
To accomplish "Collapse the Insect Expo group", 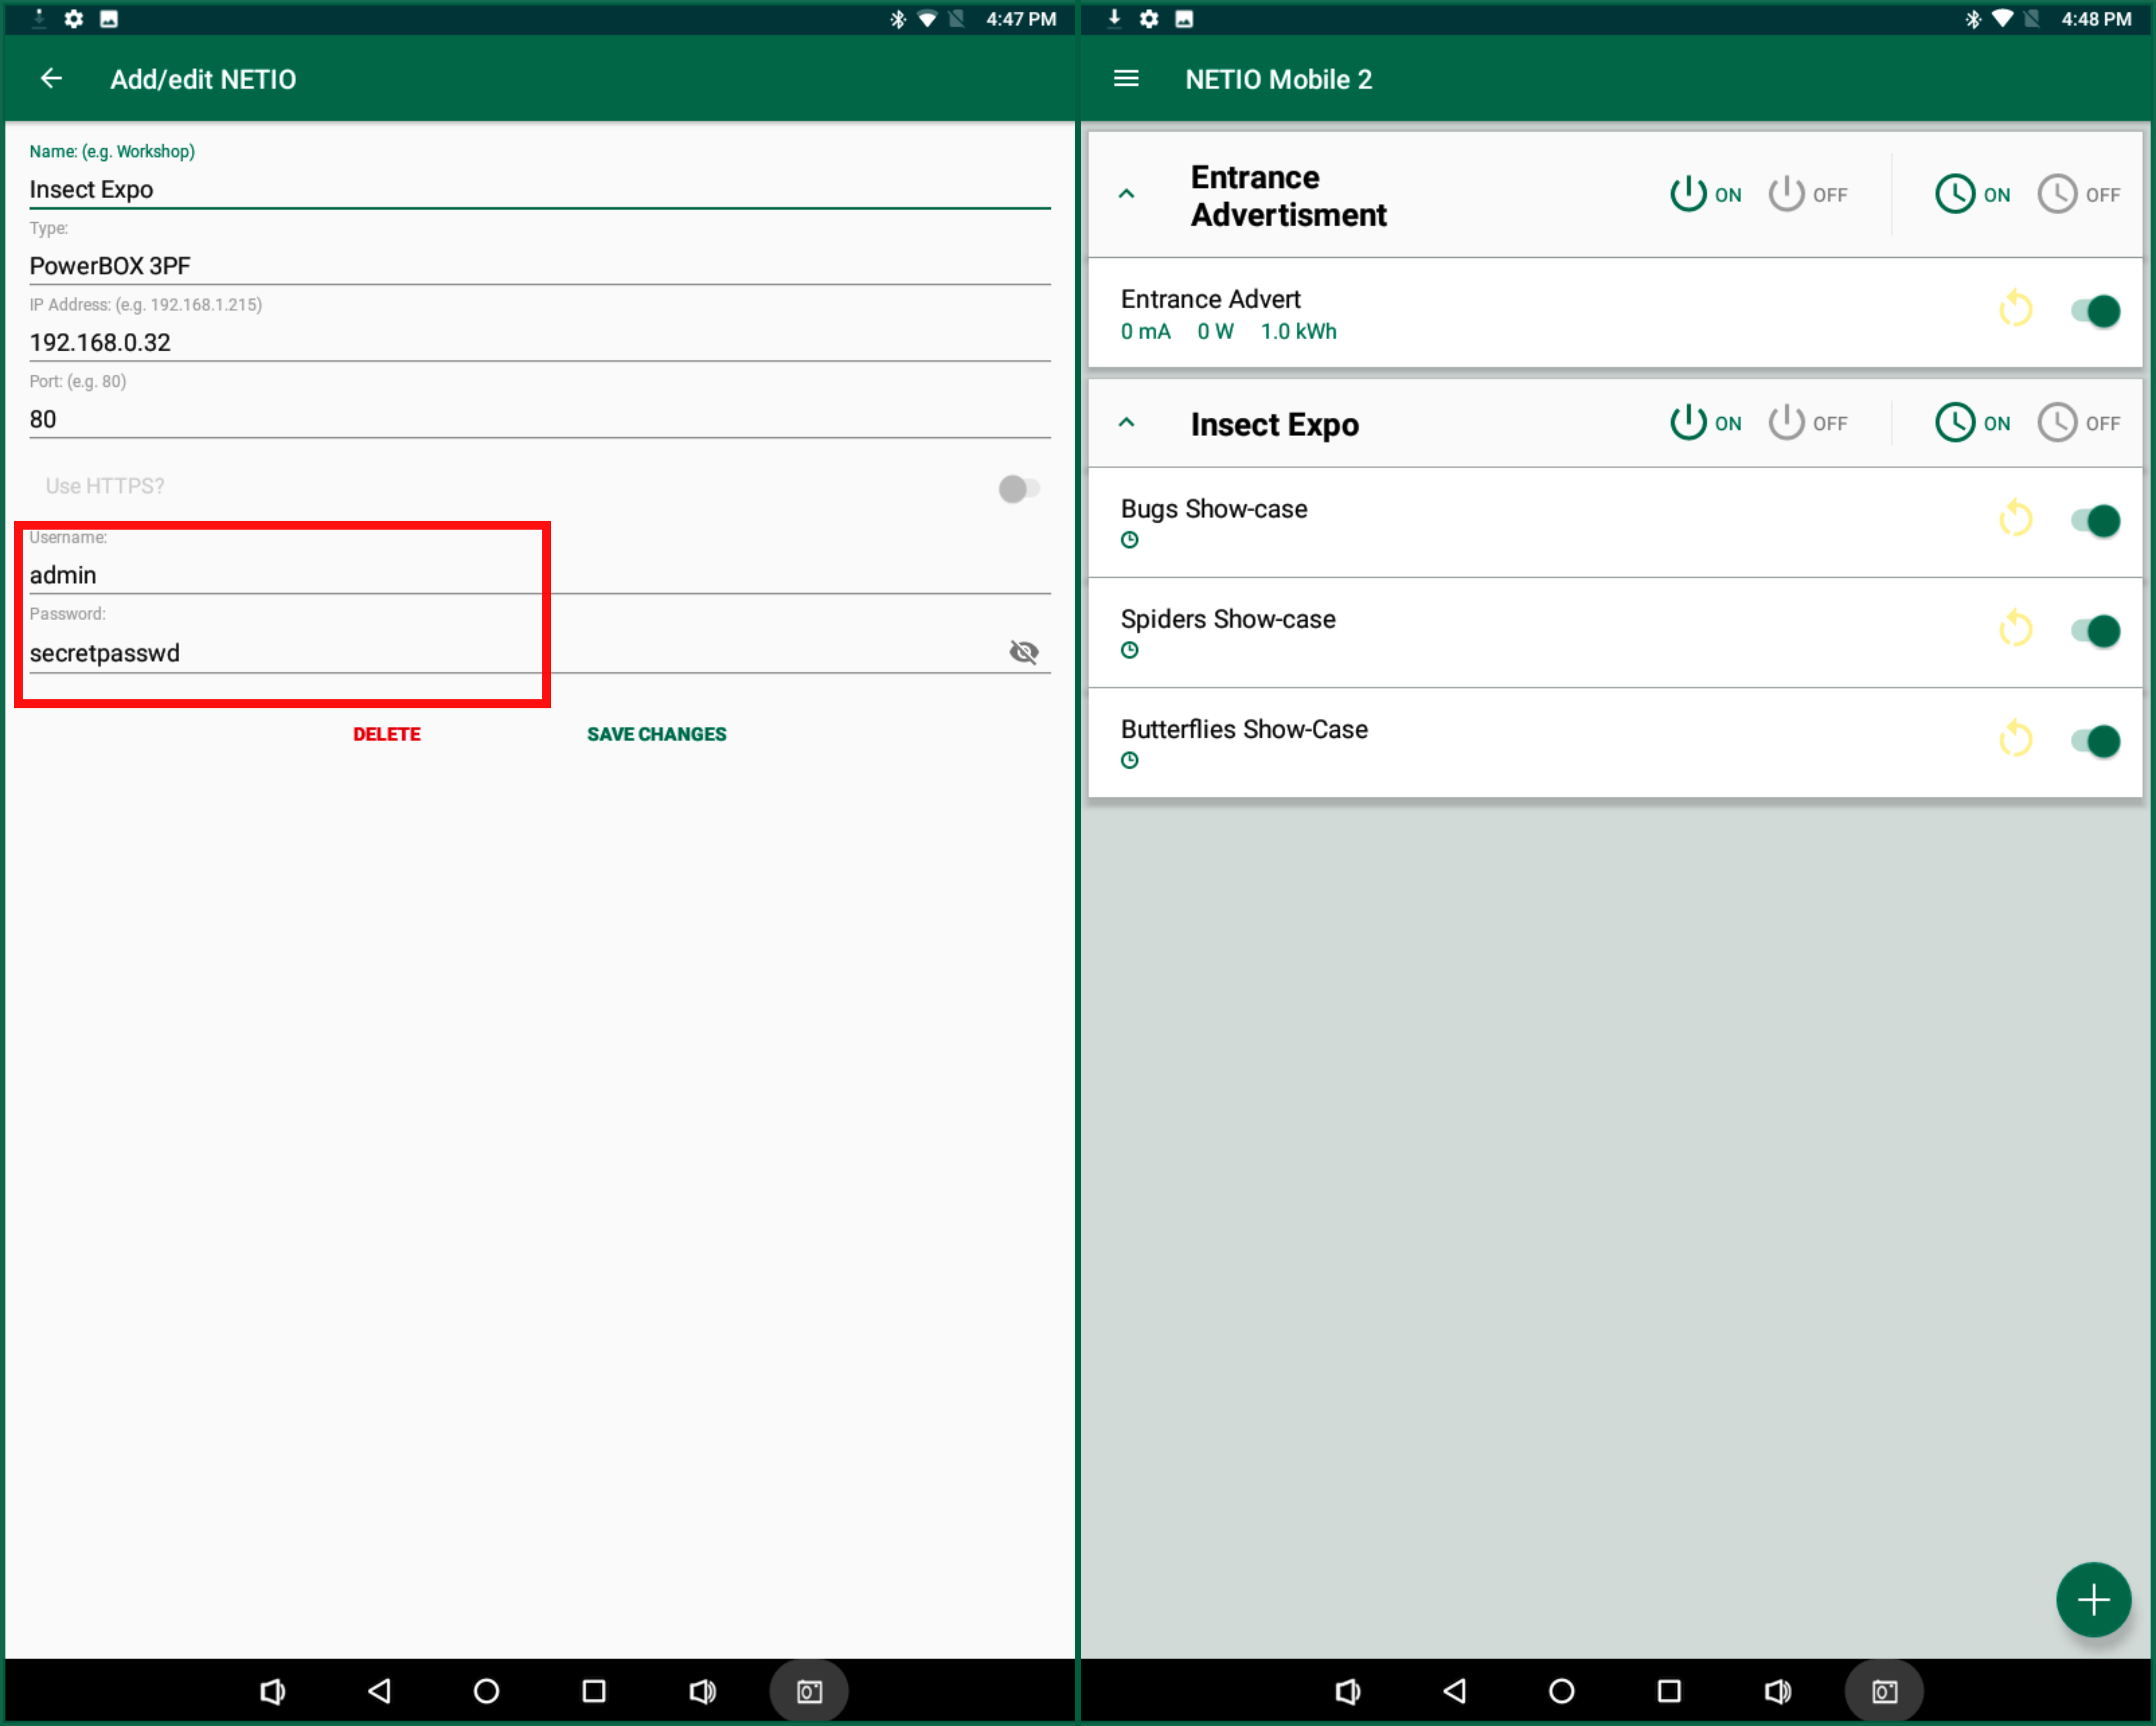I will coord(1126,422).
